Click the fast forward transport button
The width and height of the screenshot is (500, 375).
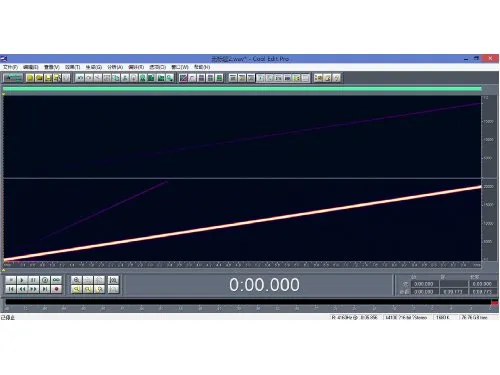[33, 289]
